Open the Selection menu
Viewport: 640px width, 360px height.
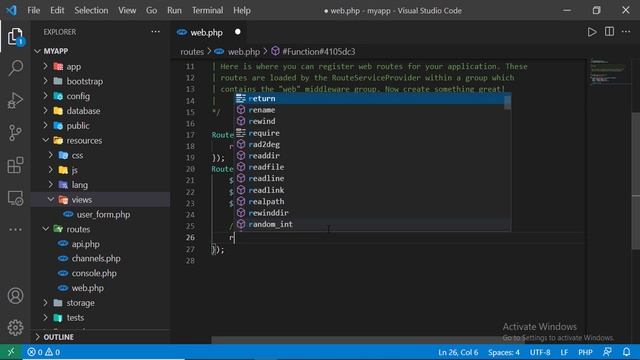tap(91, 10)
